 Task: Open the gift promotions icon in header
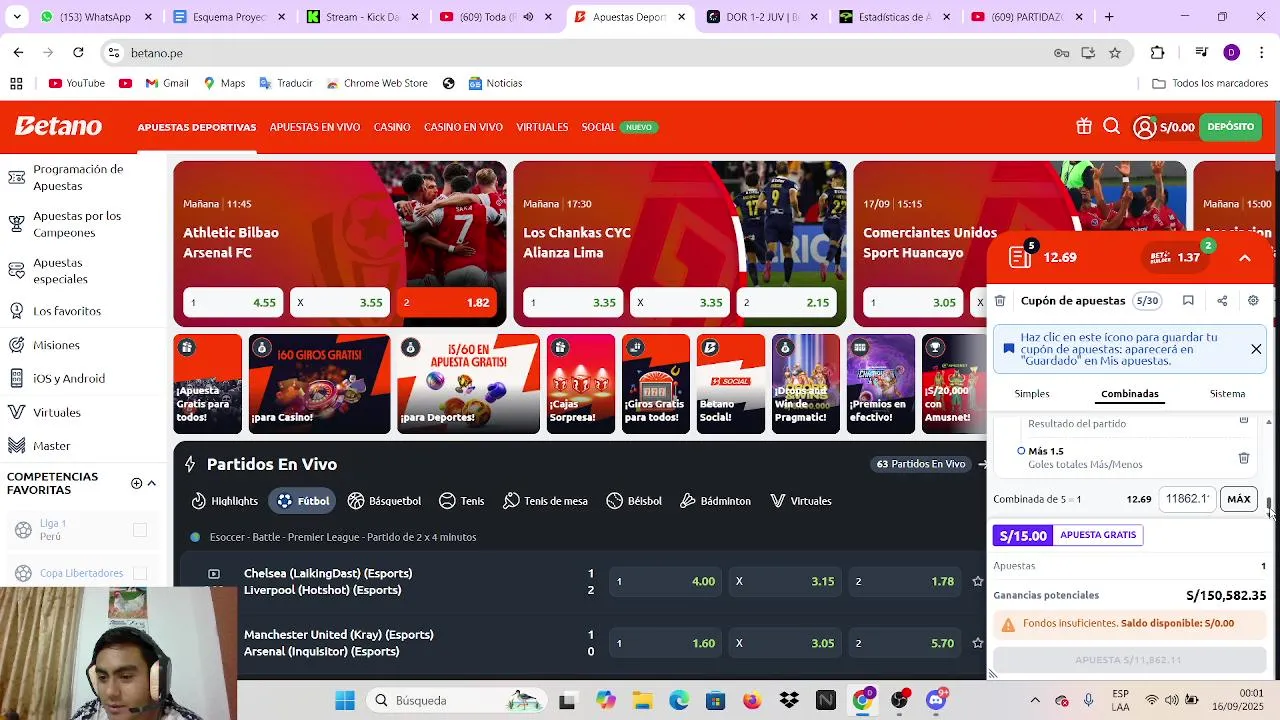pyautogui.click(x=1084, y=127)
